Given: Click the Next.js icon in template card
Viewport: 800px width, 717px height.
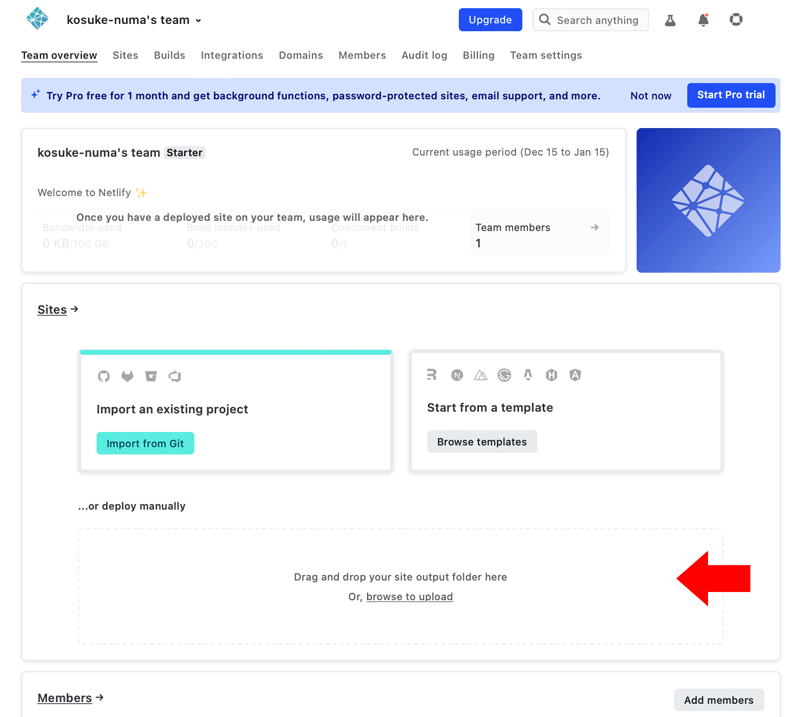Looking at the screenshot, I should click(x=457, y=375).
